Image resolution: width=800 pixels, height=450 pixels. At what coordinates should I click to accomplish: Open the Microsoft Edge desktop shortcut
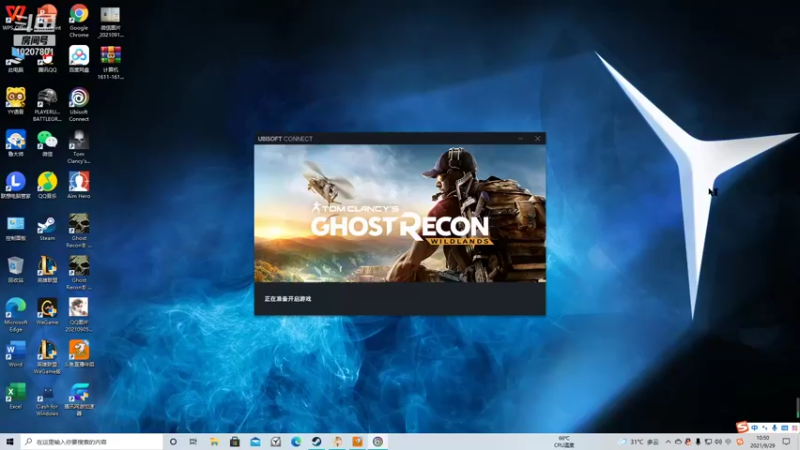[16, 315]
